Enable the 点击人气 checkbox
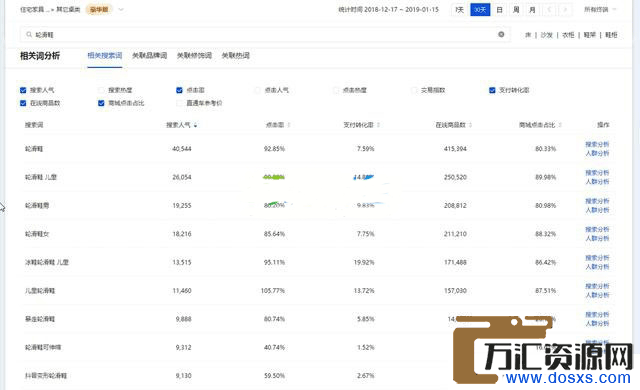The width and height of the screenshot is (640, 390). [x=257, y=90]
